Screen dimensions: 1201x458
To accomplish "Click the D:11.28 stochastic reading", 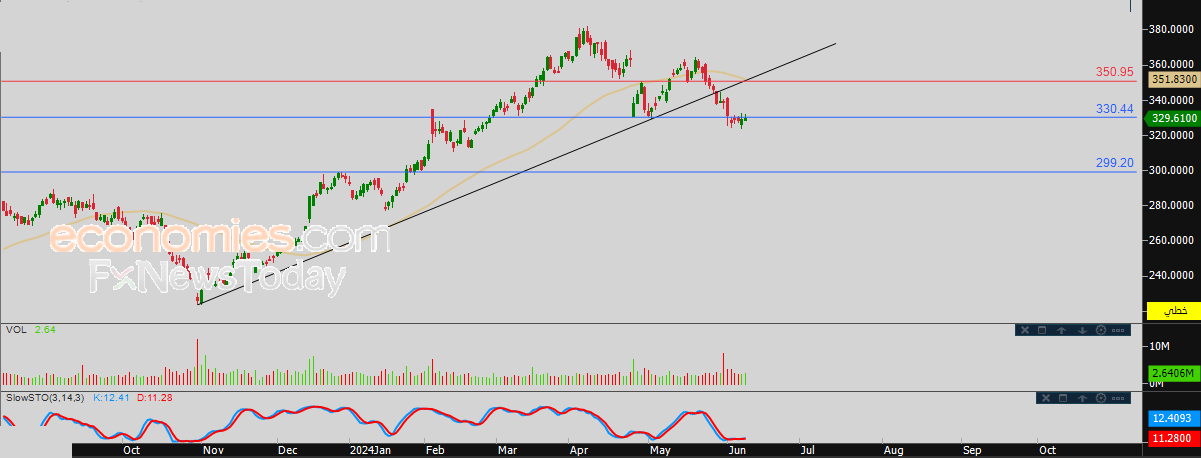I will point(155,398).
